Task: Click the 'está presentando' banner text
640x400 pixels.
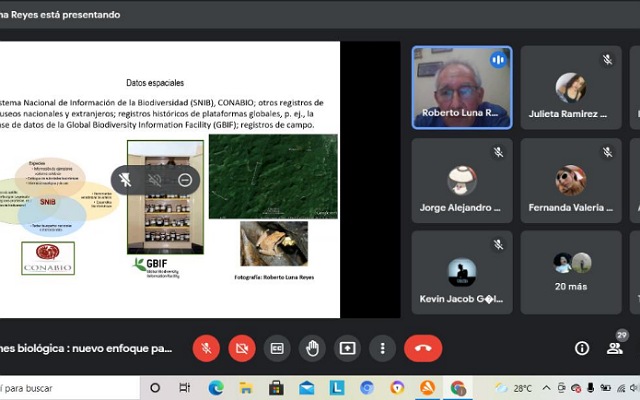Action: point(79,15)
